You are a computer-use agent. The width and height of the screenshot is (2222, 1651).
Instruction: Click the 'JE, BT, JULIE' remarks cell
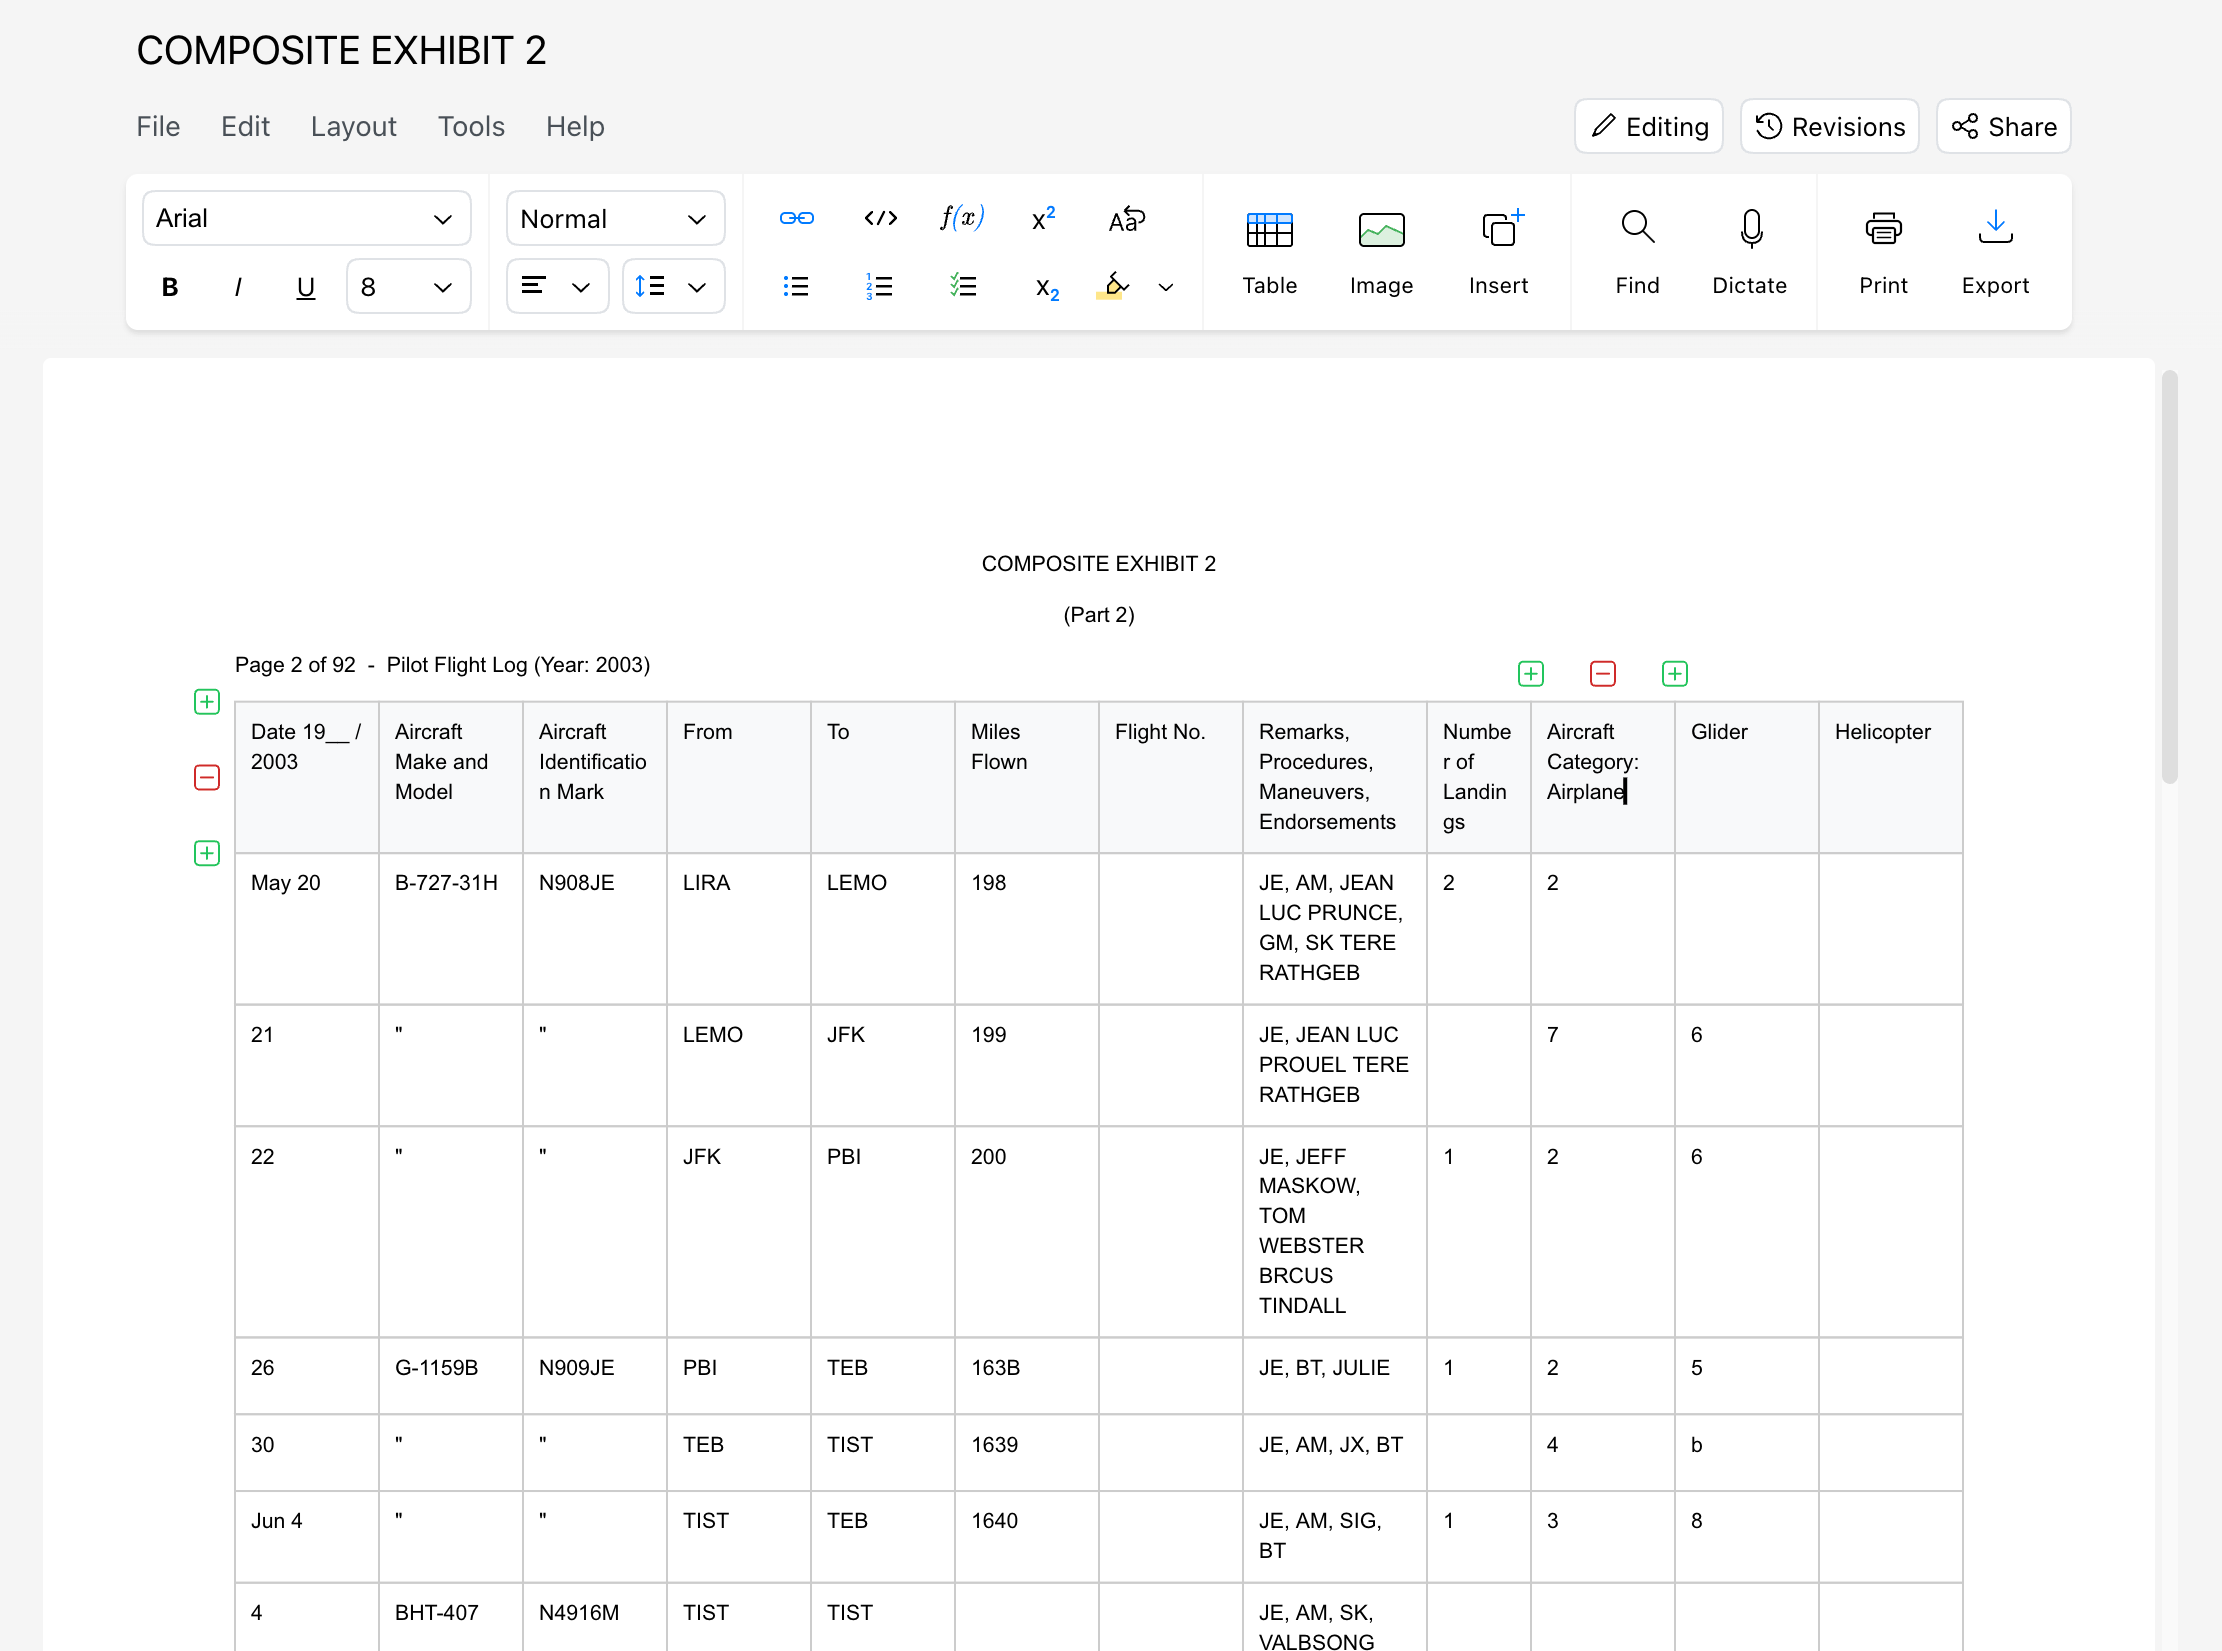click(1335, 1376)
